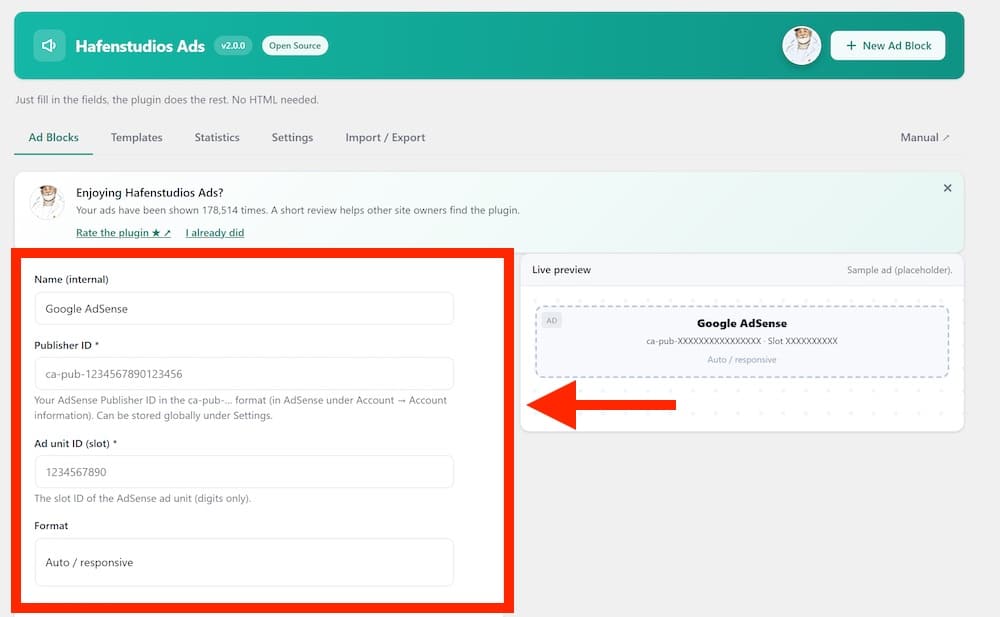Click the Enjoying Hafenstudios Ads? heading
Image resolution: width=1000 pixels, height=617 pixels.
149,193
